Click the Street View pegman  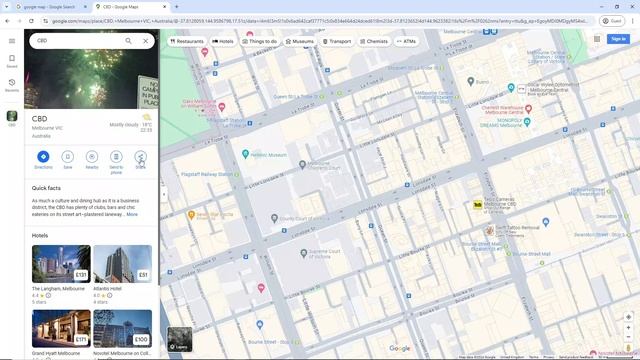coord(629,347)
